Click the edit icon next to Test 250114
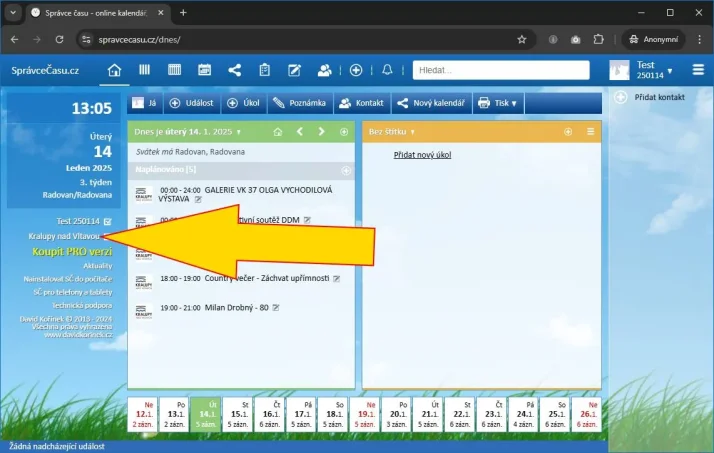714x453 pixels. point(107,220)
